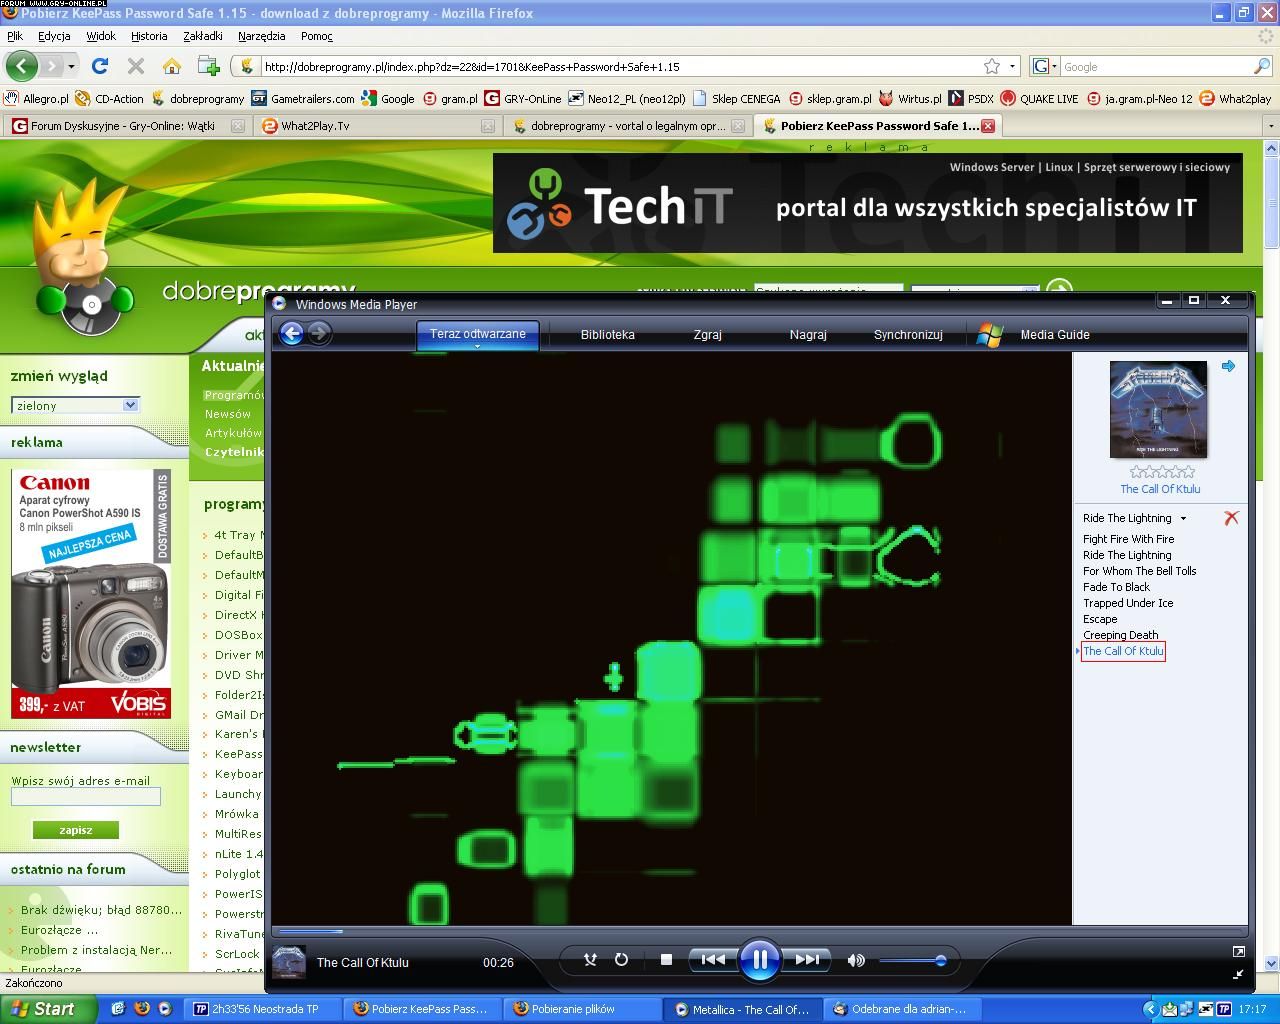Viewport: 1280px width, 1024px height.
Task: Open the Narzędzia menu
Action: (262, 36)
